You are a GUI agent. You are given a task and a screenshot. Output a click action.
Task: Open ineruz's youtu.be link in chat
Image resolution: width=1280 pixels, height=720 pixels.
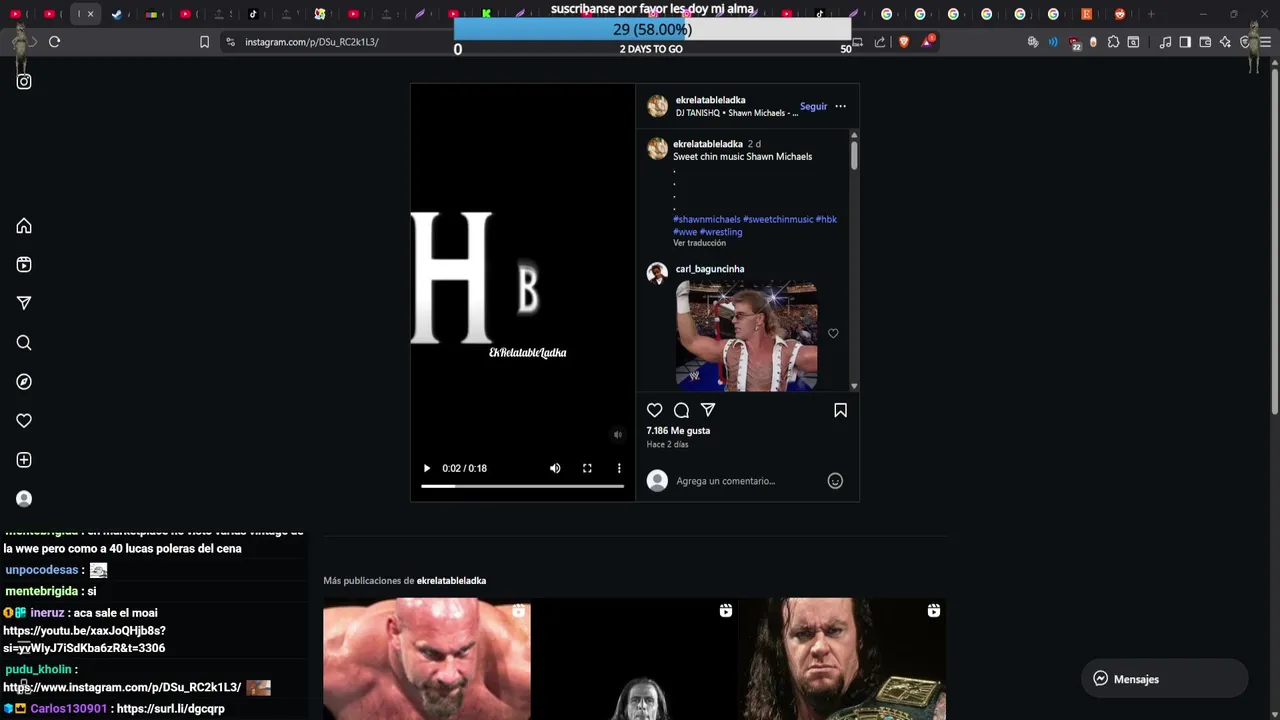tap(84, 640)
